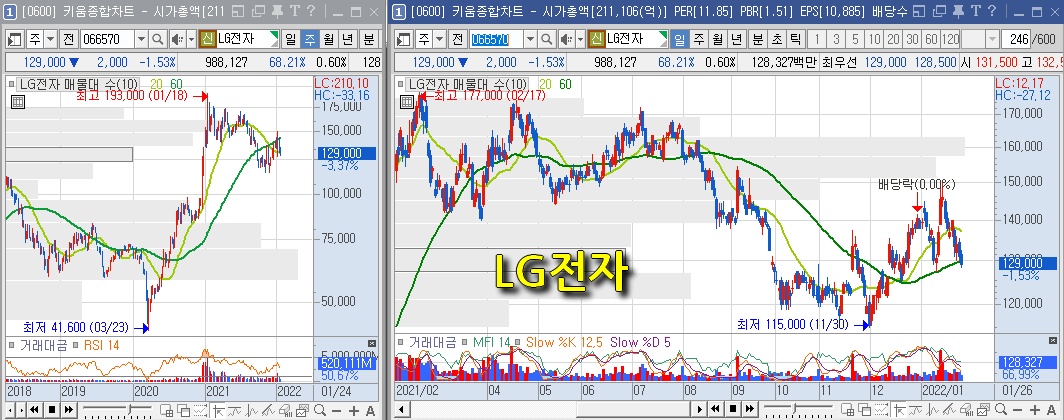Focus stock code field 066570 in left window

click(107, 39)
